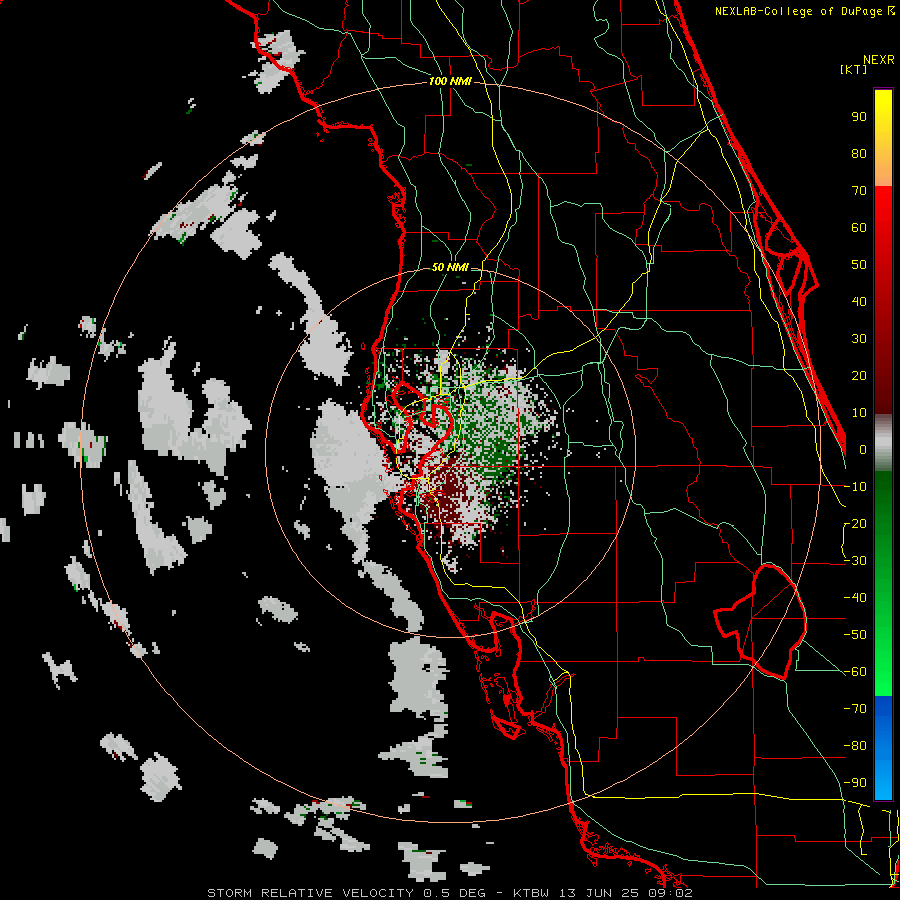Click the -30 value on the velocity scale

[x=855, y=561]
